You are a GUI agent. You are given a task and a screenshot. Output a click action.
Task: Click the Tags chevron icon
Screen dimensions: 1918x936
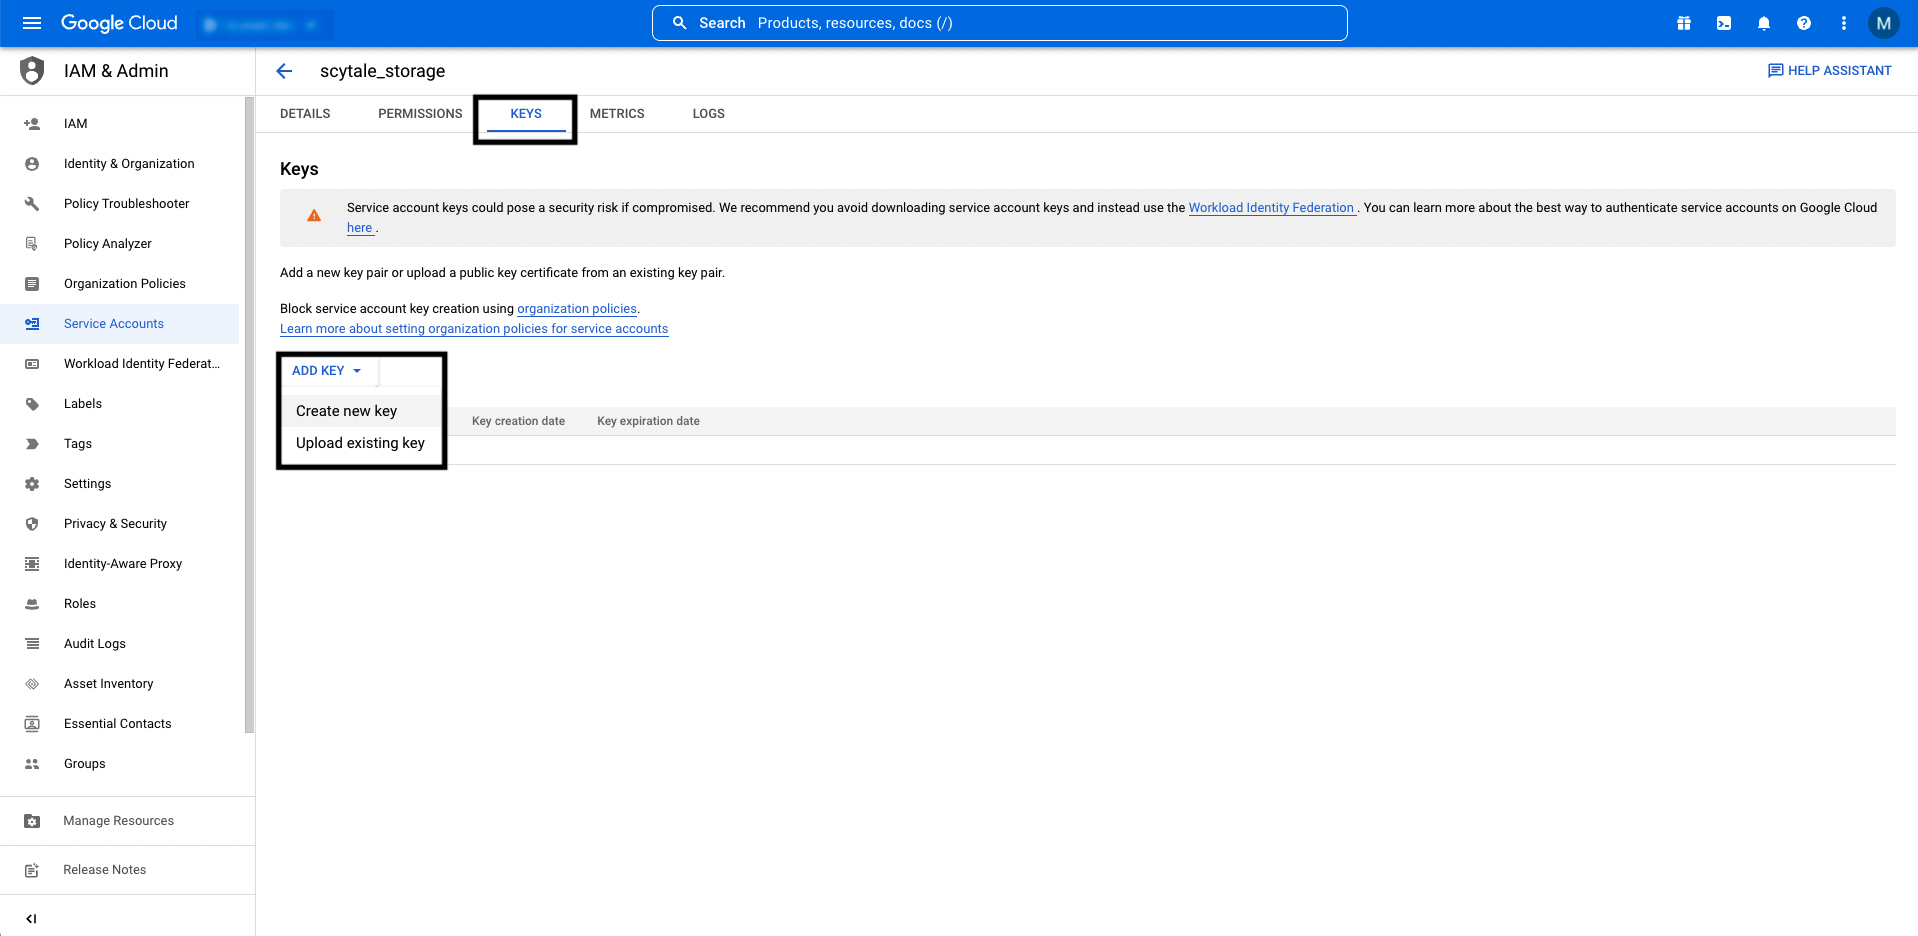[x=32, y=444]
